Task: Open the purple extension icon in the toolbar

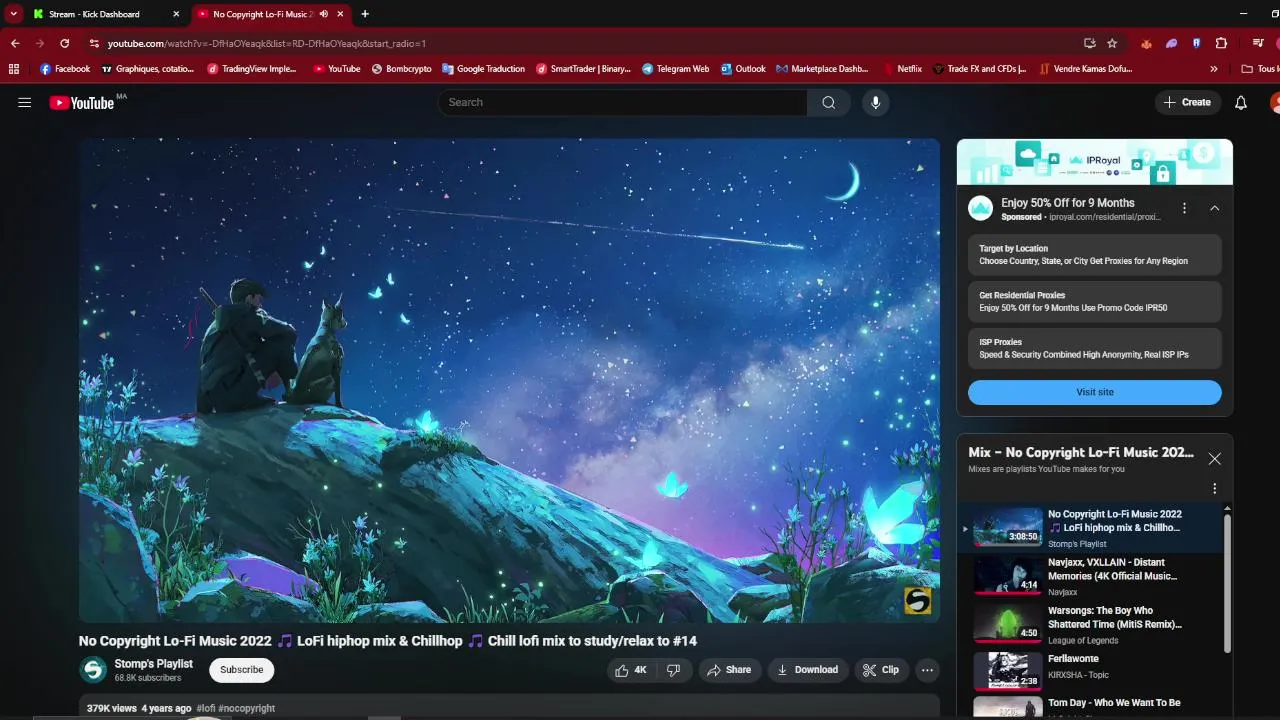Action: 1171,43
